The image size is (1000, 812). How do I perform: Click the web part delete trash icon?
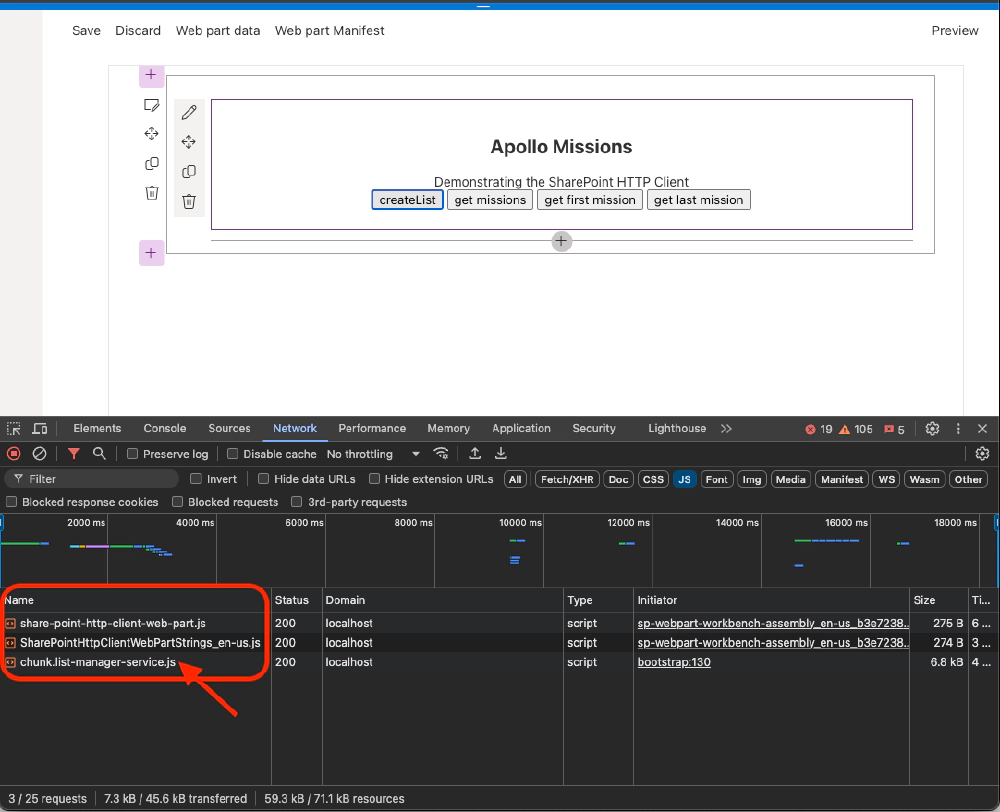[x=189, y=202]
